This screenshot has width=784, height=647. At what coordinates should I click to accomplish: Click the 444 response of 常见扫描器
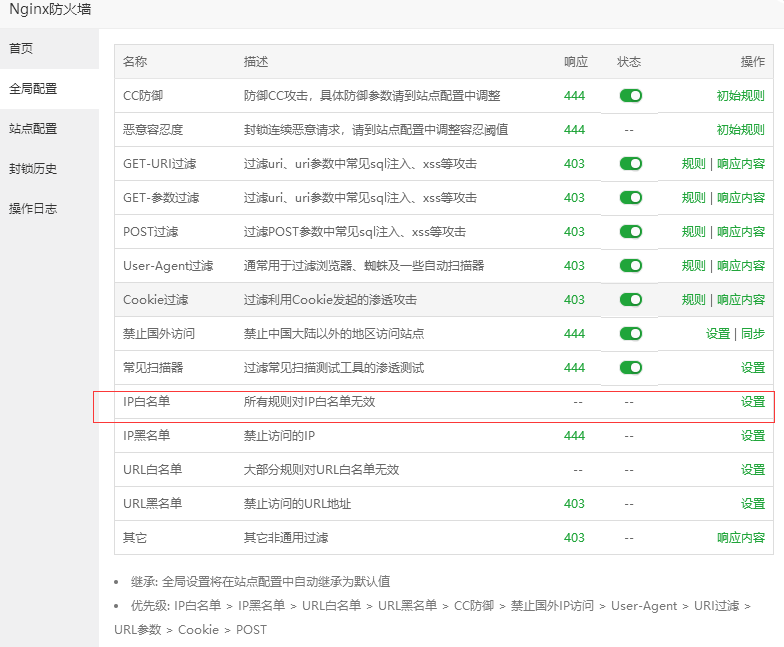(x=574, y=368)
